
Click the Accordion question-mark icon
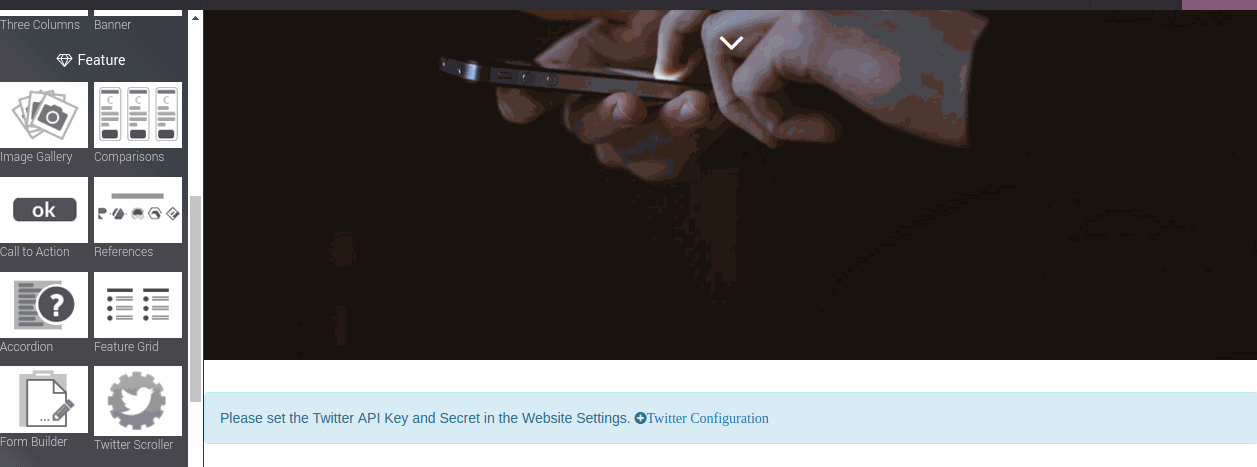[x=43, y=305]
